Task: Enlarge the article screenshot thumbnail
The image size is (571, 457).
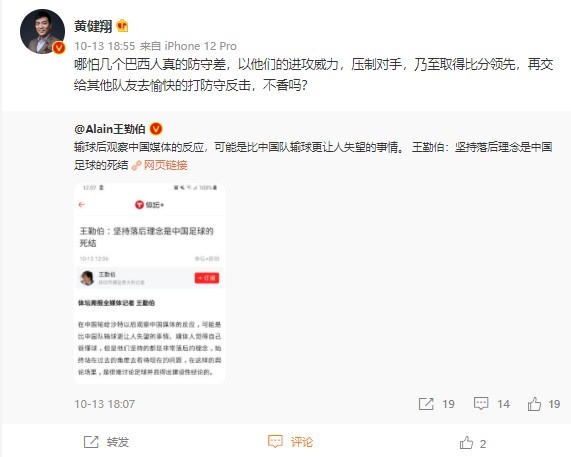Action: pyautogui.click(x=149, y=283)
